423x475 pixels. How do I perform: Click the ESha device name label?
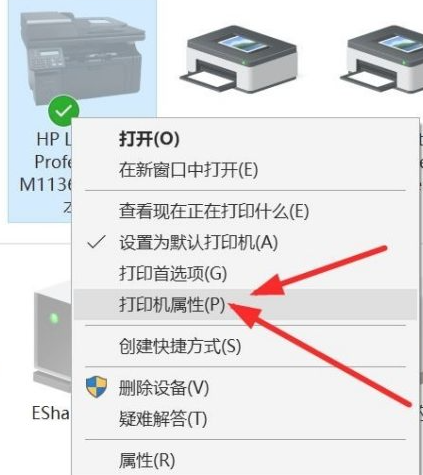(x=51, y=413)
